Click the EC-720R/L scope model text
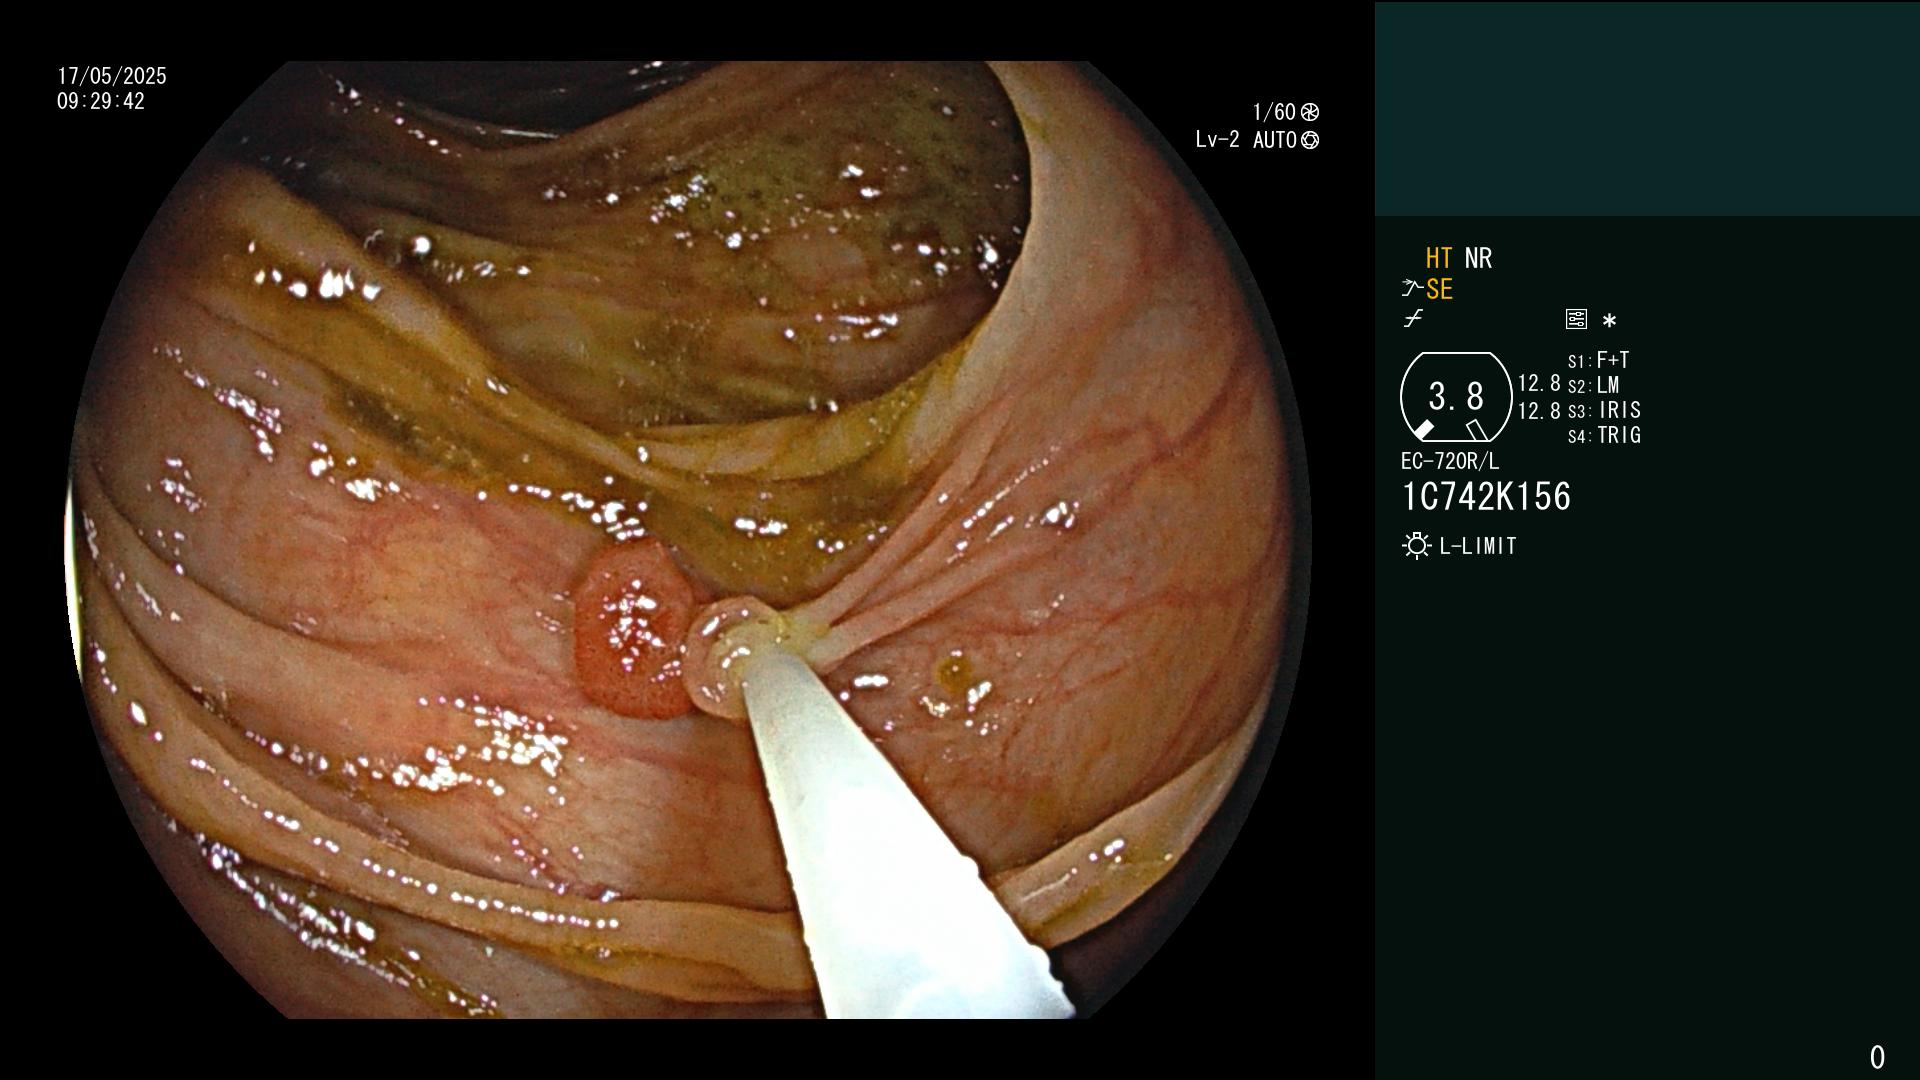 [x=1450, y=461]
